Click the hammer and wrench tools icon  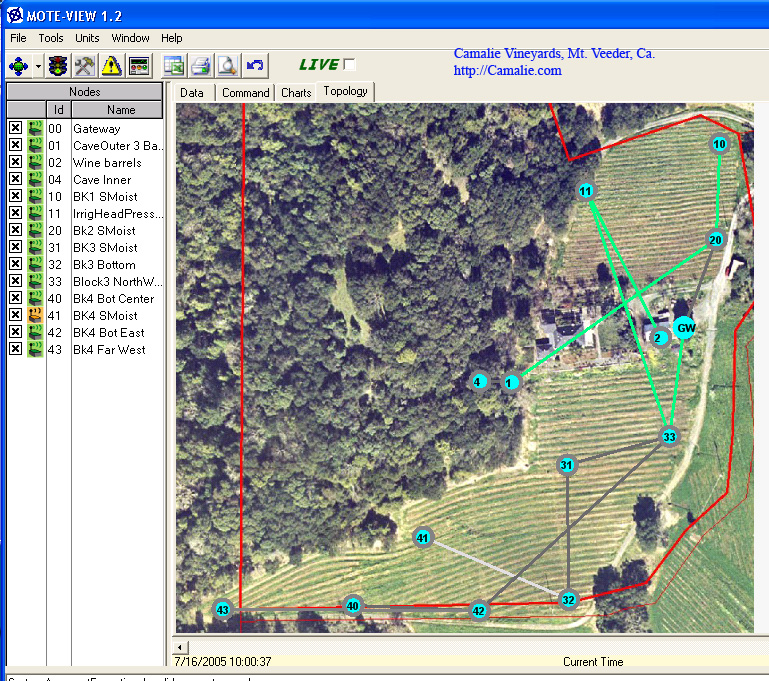[x=84, y=66]
